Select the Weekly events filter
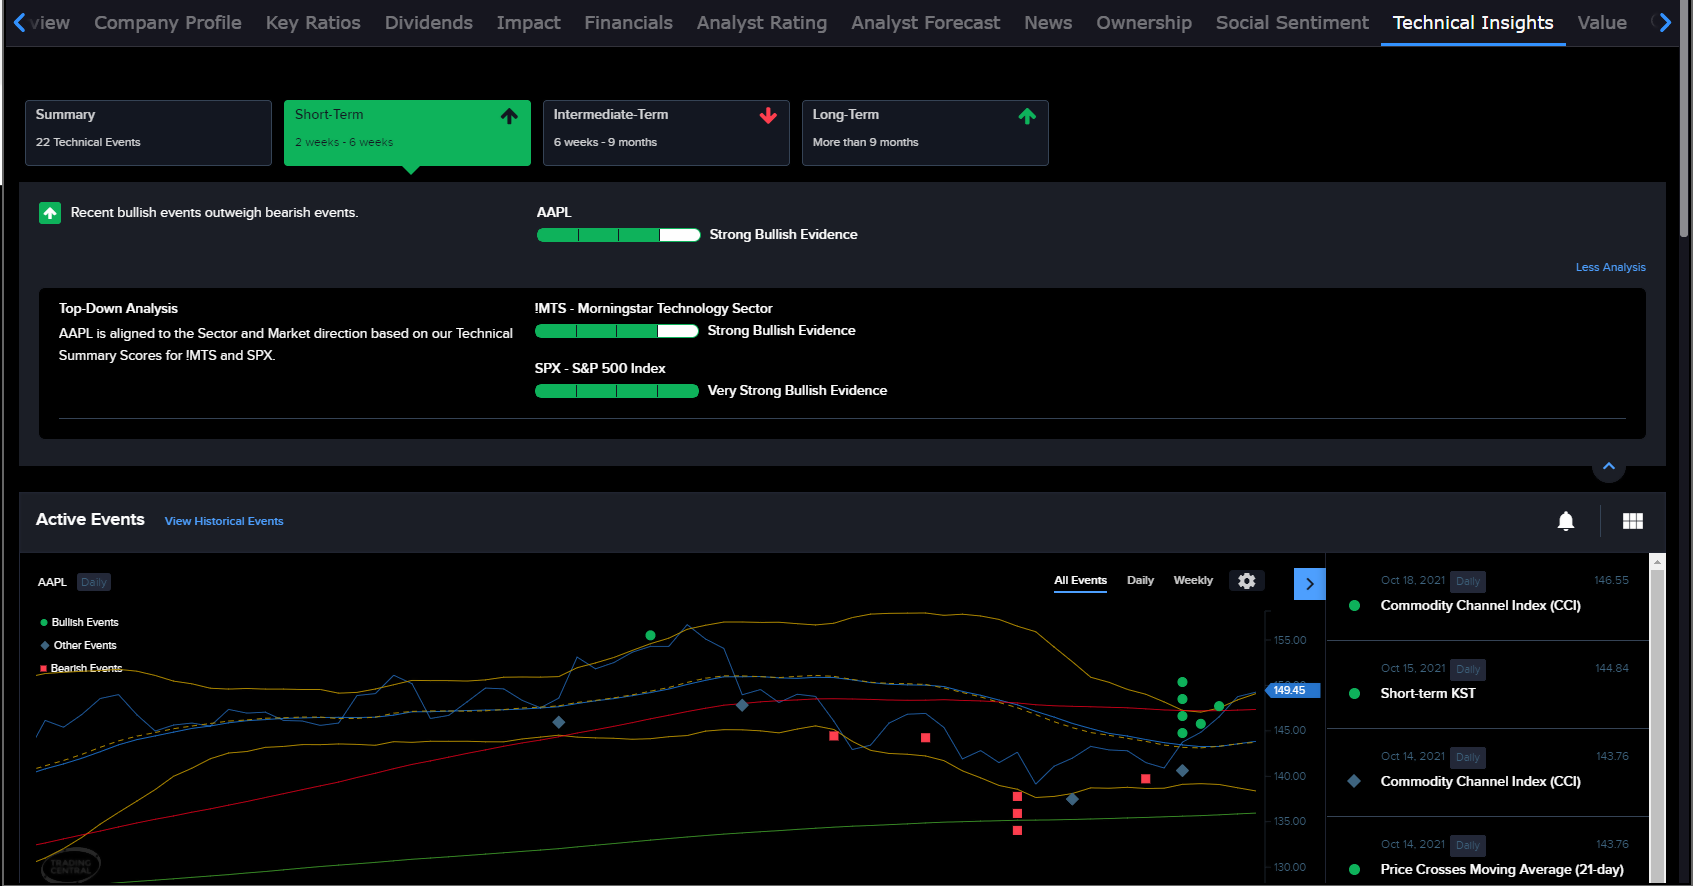The image size is (1693, 886). (1192, 580)
